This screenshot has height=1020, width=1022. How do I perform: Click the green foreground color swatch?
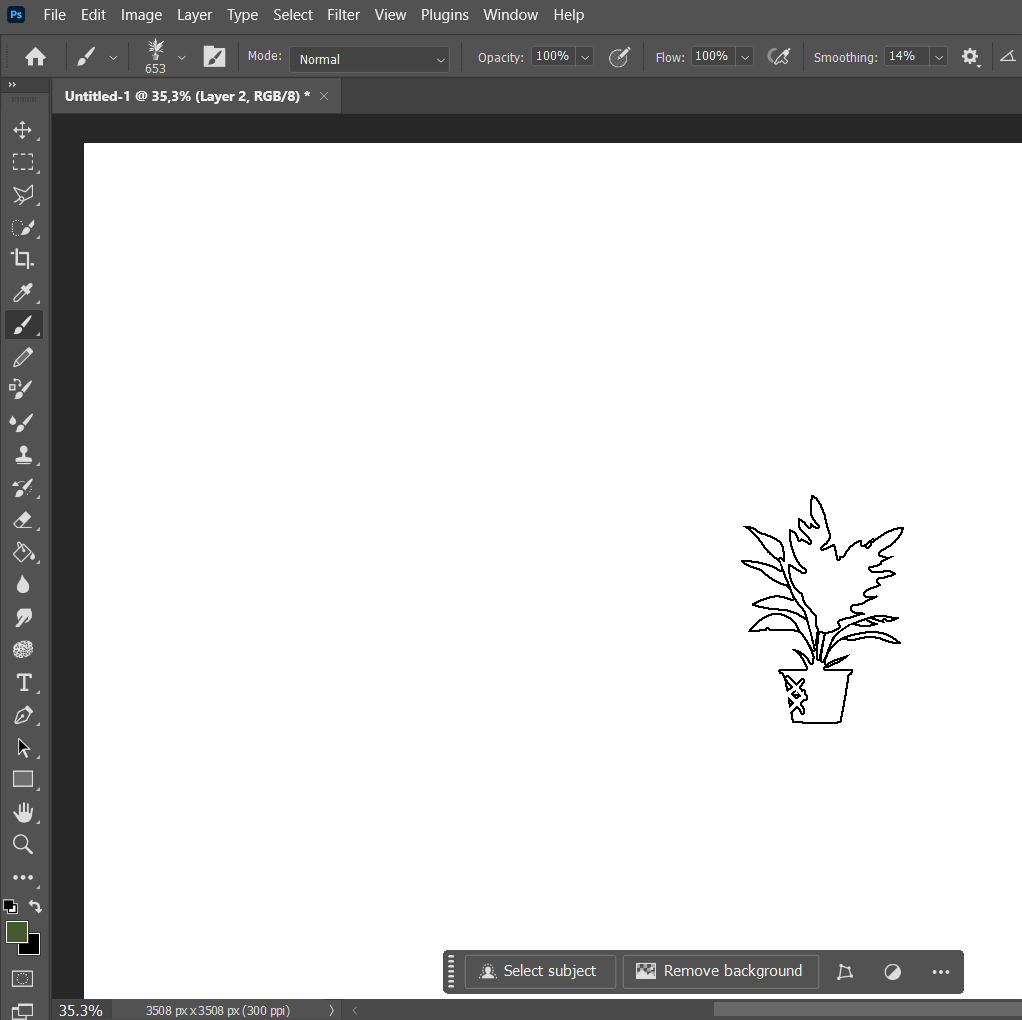click(x=17, y=932)
